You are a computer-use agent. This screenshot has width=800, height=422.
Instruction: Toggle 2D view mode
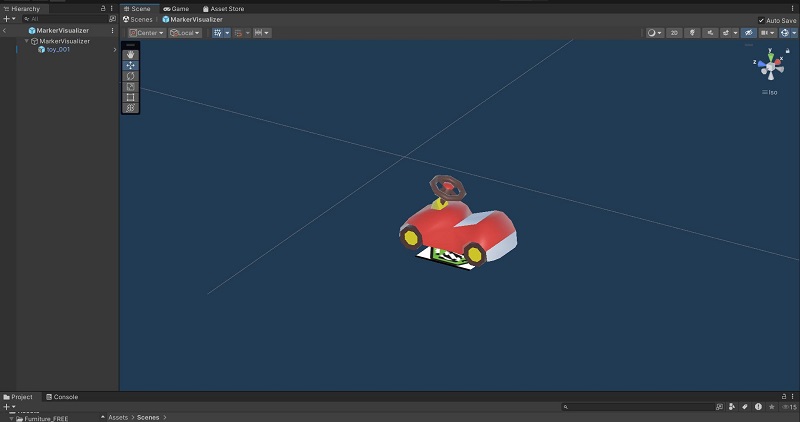tap(674, 33)
